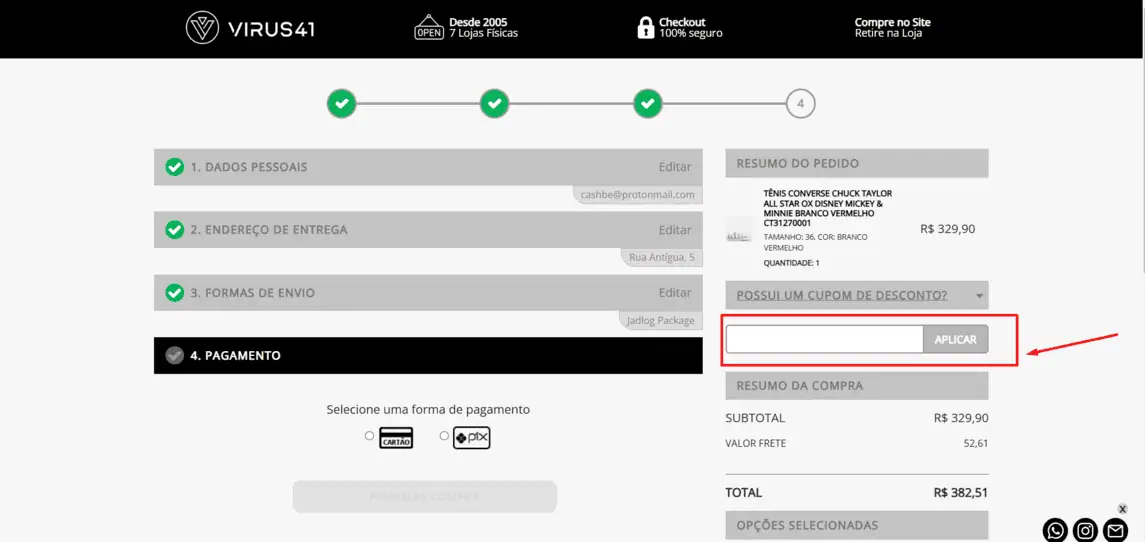
Task: Click the padlock secure checkout icon
Action: (x=645, y=28)
